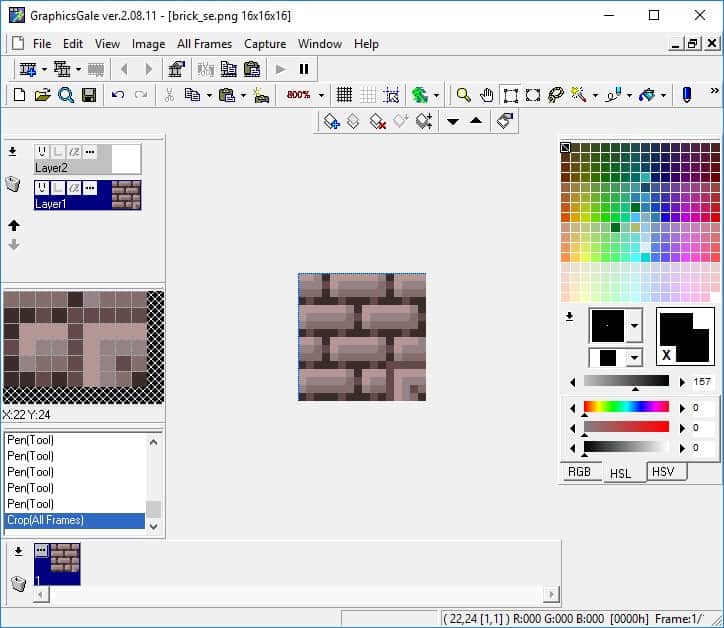This screenshot has width=724, height=628.
Task: Click the Add frame icon
Action: (x=28, y=70)
